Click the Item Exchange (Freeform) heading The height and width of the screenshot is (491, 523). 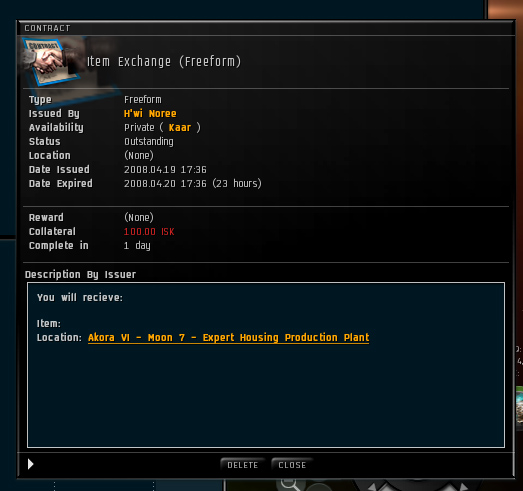(x=164, y=61)
